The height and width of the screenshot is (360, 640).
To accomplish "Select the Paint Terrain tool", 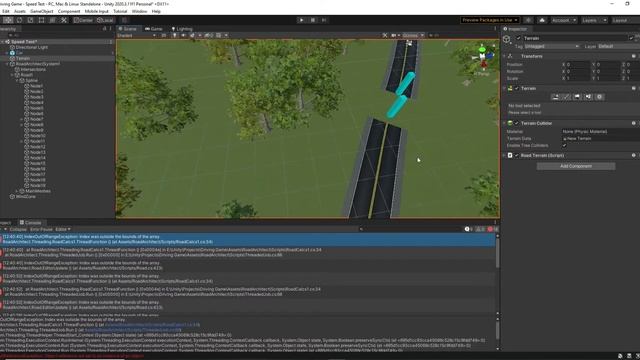I will coord(566,97).
